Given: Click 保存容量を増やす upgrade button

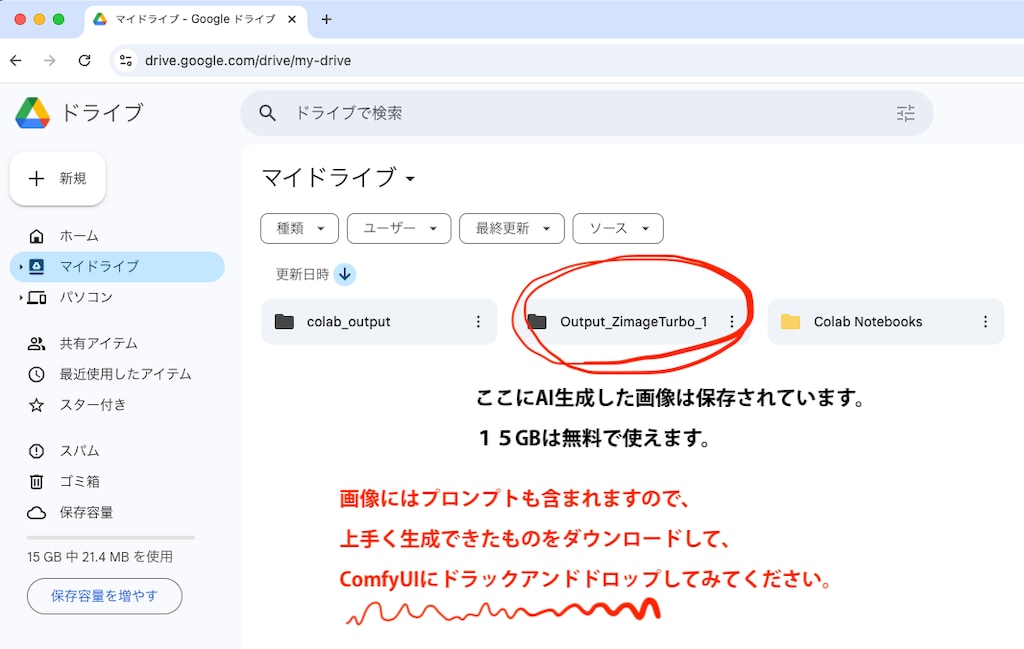Looking at the screenshot, I should [x=104, y=595].
